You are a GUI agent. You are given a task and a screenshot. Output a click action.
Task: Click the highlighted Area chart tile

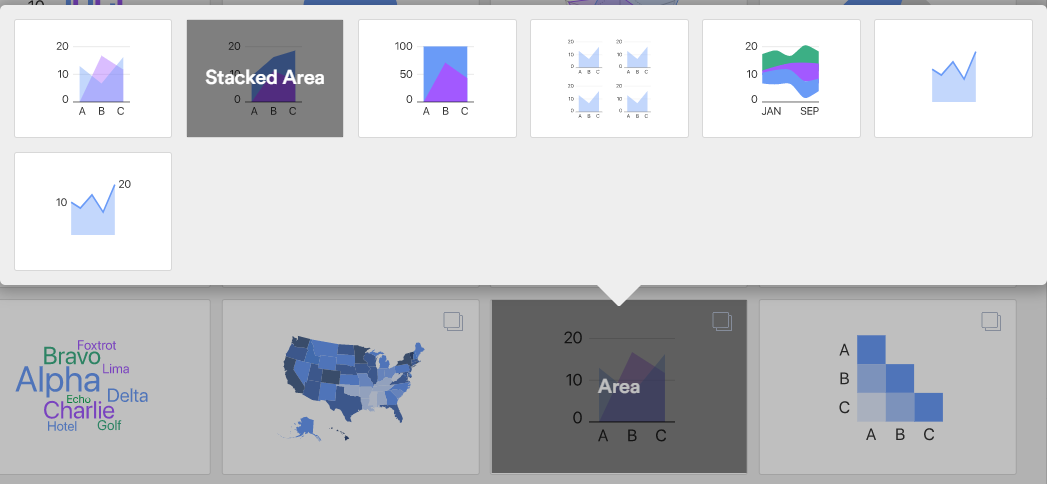point(619,387)
